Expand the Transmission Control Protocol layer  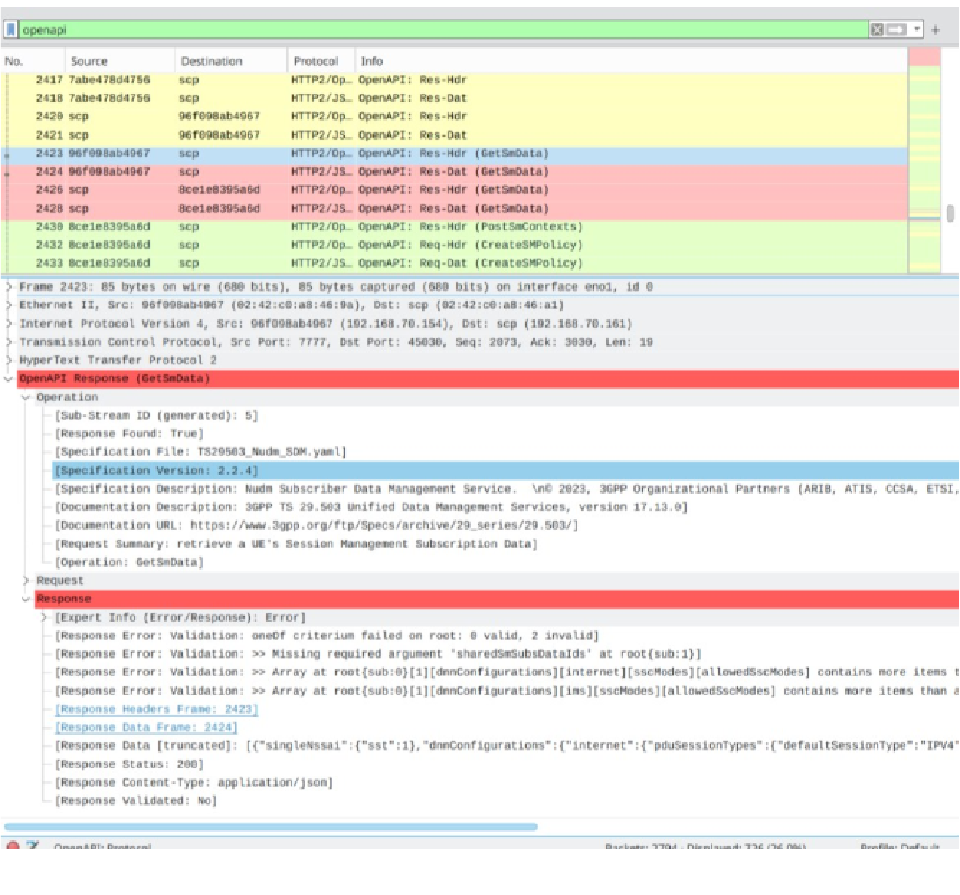pos(8,341)
